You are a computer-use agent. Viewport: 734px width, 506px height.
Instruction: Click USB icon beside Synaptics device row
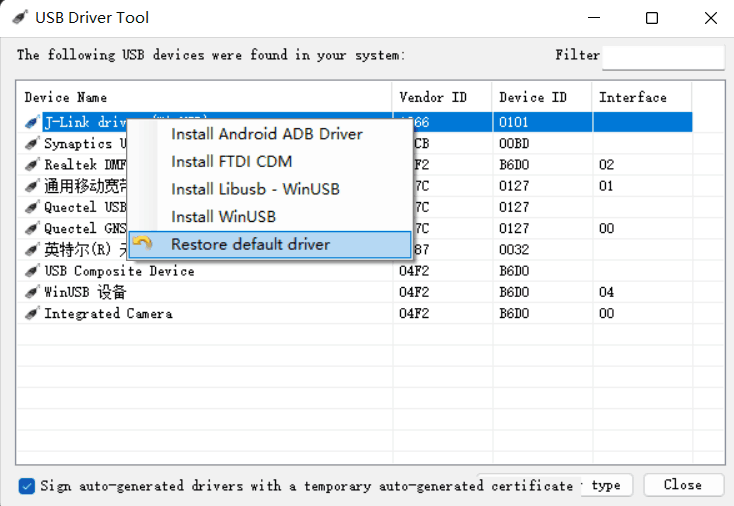click(x=32, y=144)
